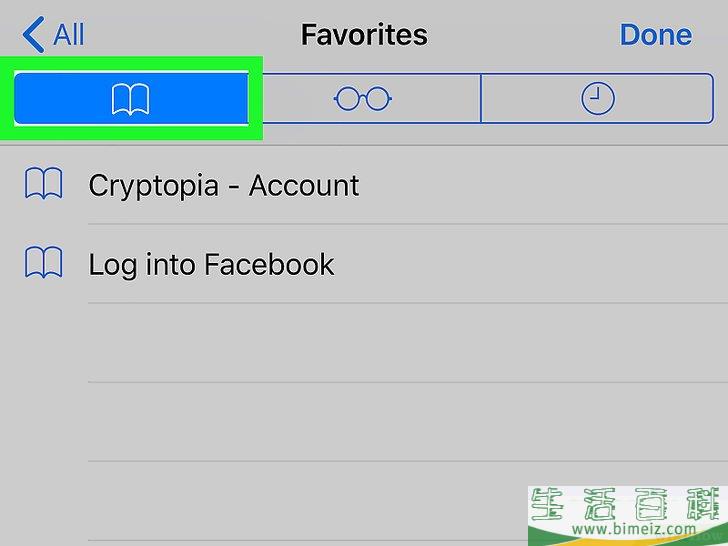Image resolution: width=728 pixels, height=546 pixels.
Task: Go back via the 'All' label
Action: 69,35
